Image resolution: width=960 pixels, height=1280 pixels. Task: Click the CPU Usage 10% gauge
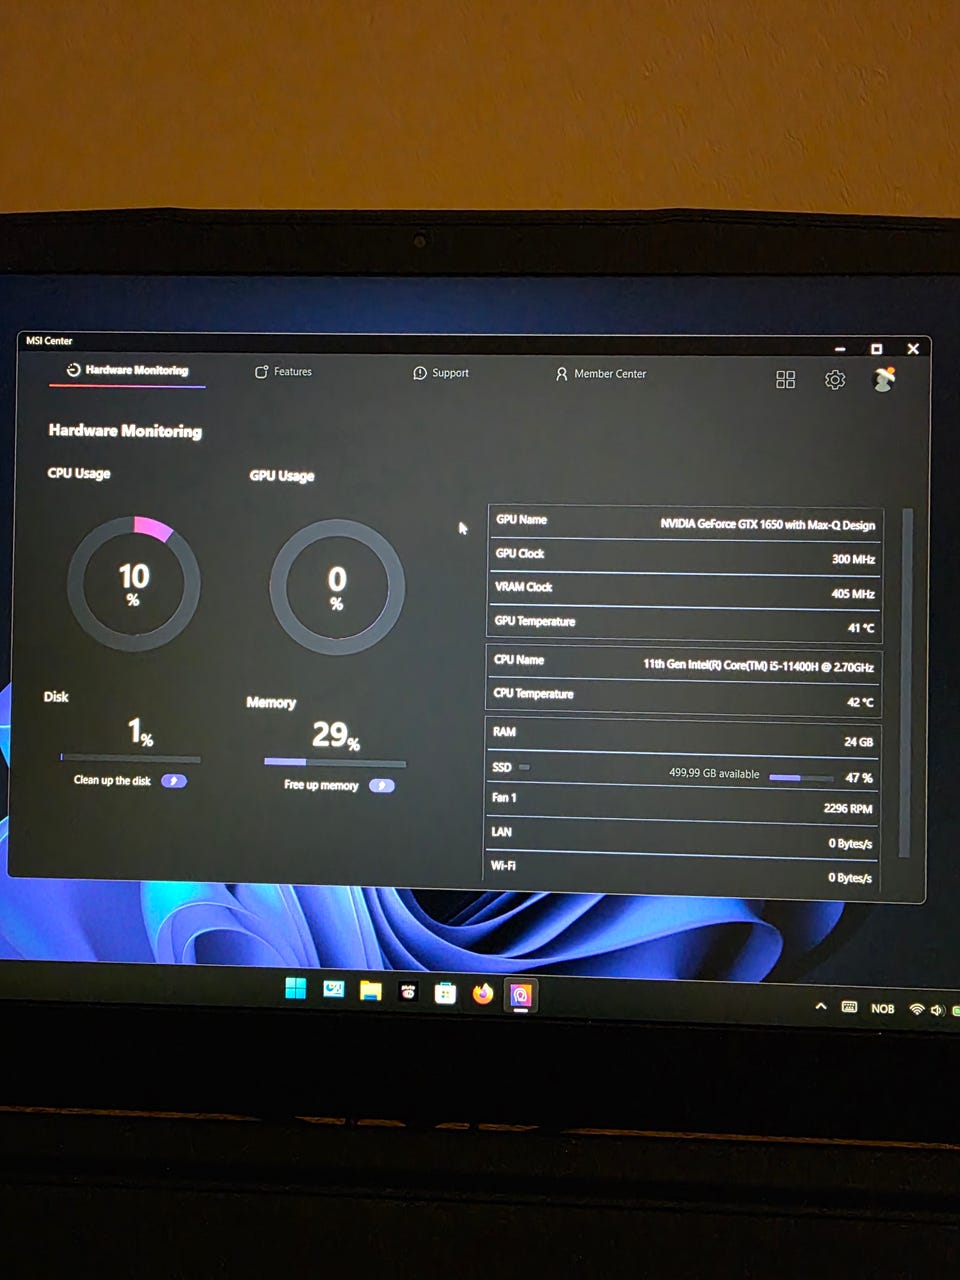[133, 584]
